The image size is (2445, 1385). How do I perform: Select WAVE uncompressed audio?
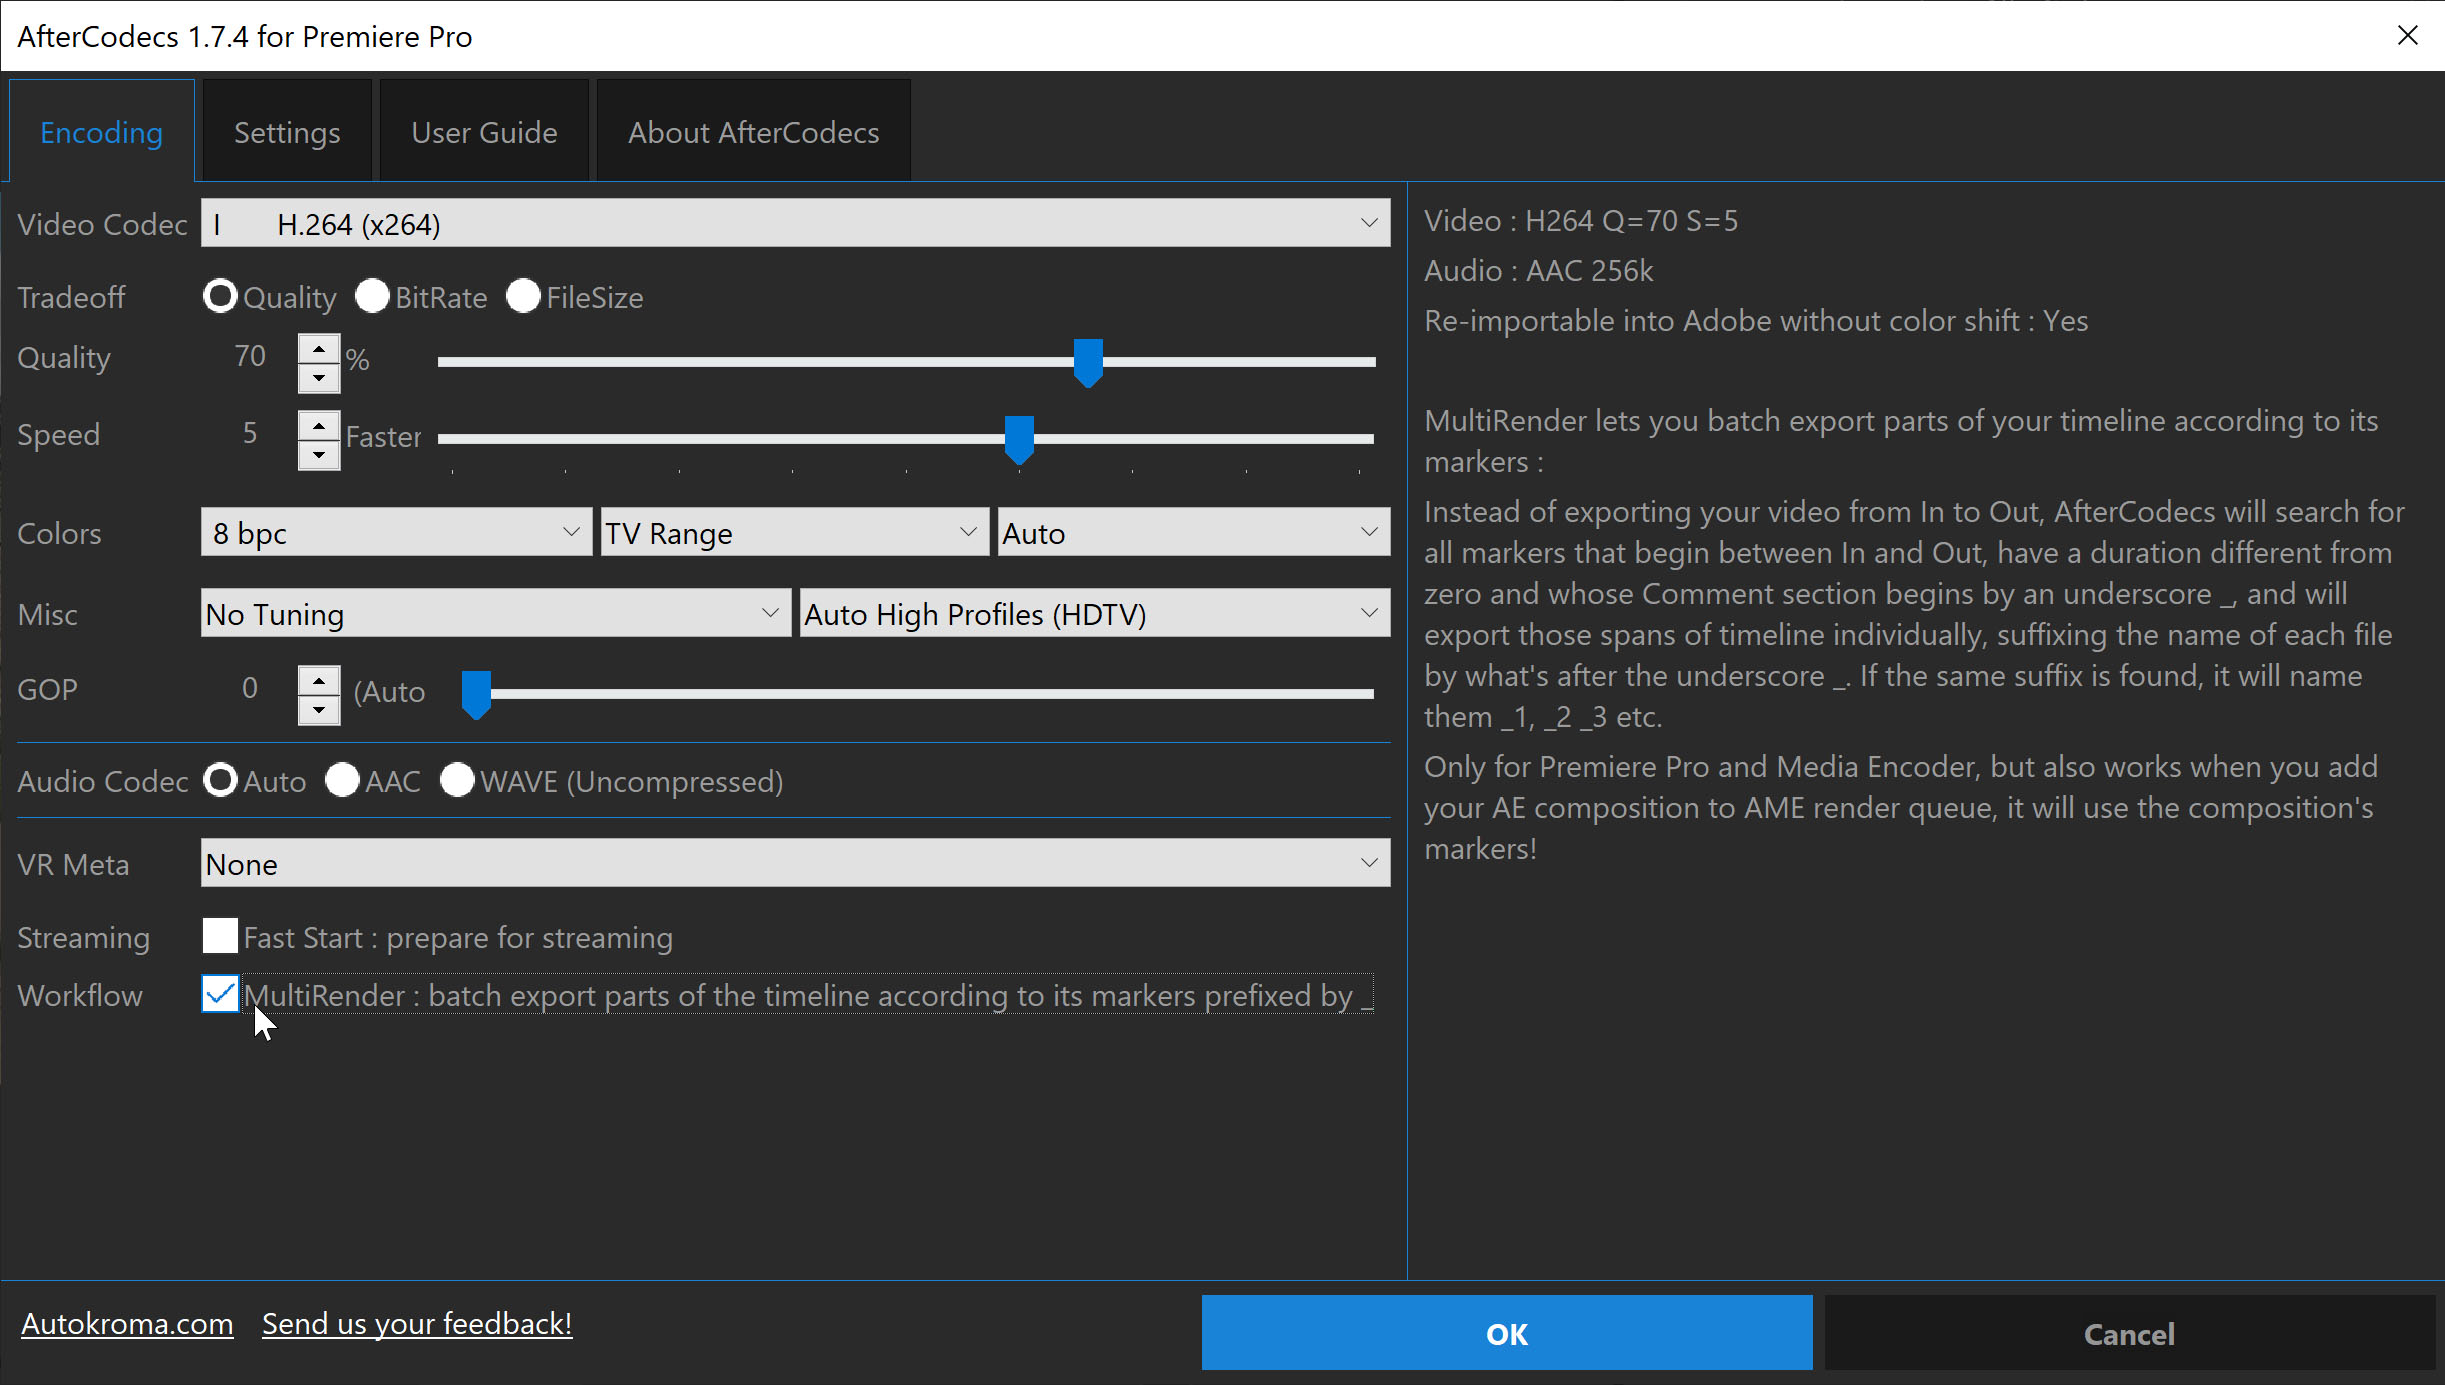coord(457,780)
